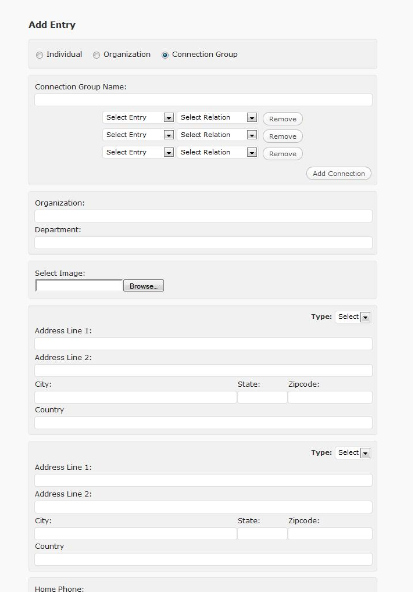Viewport: 413px width, 592px height.
Task: Focus the Organization text field
Action: (203, 216)
